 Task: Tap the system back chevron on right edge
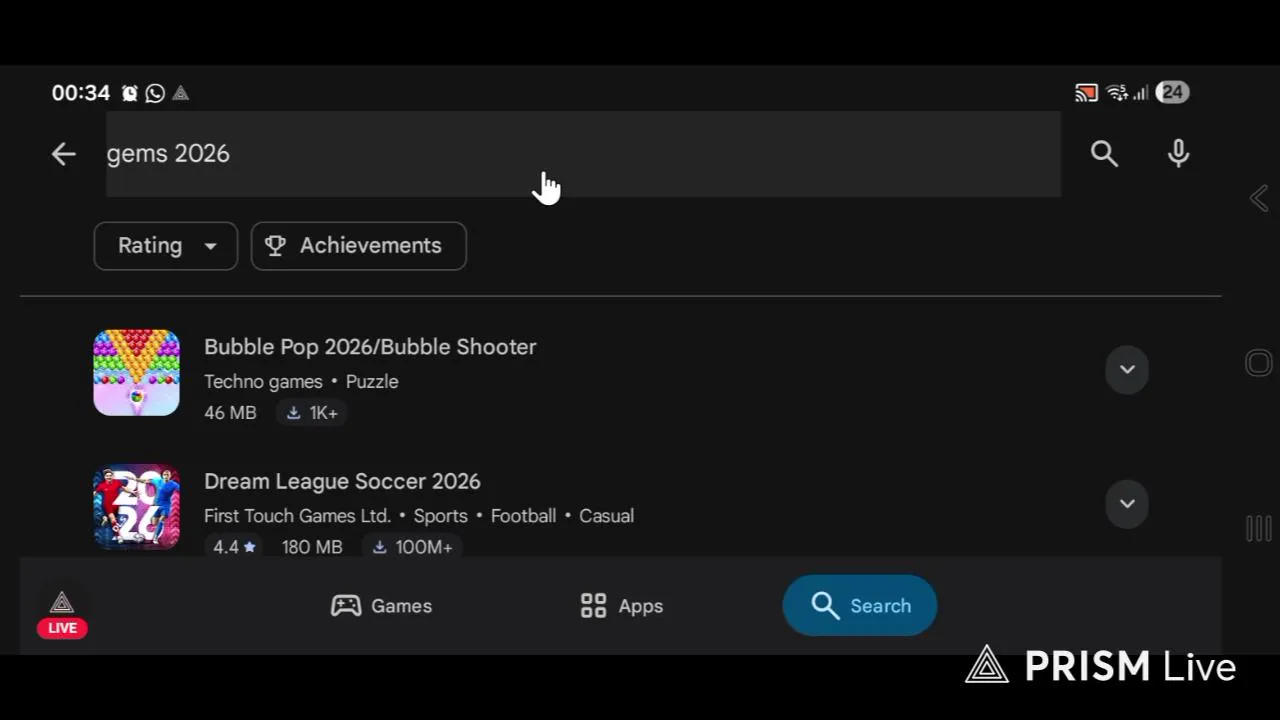point(1259,198)
